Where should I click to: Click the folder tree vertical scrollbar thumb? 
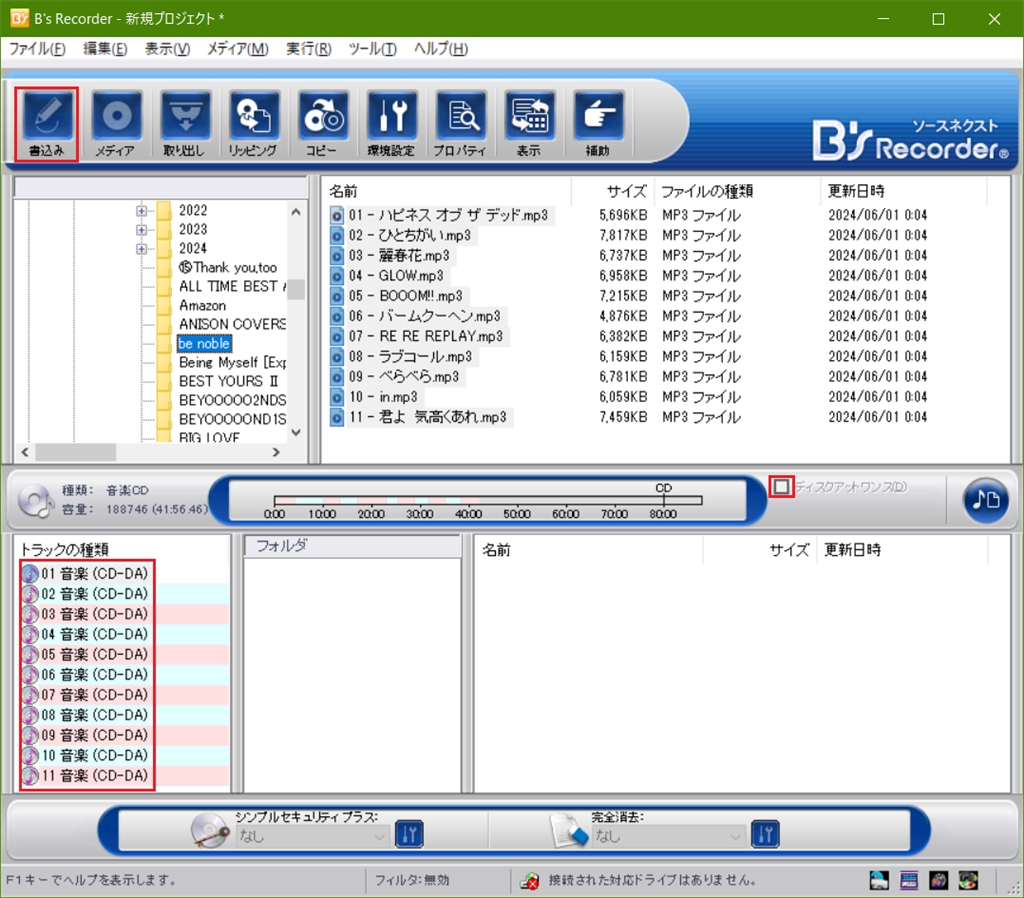tap(296, 289)
